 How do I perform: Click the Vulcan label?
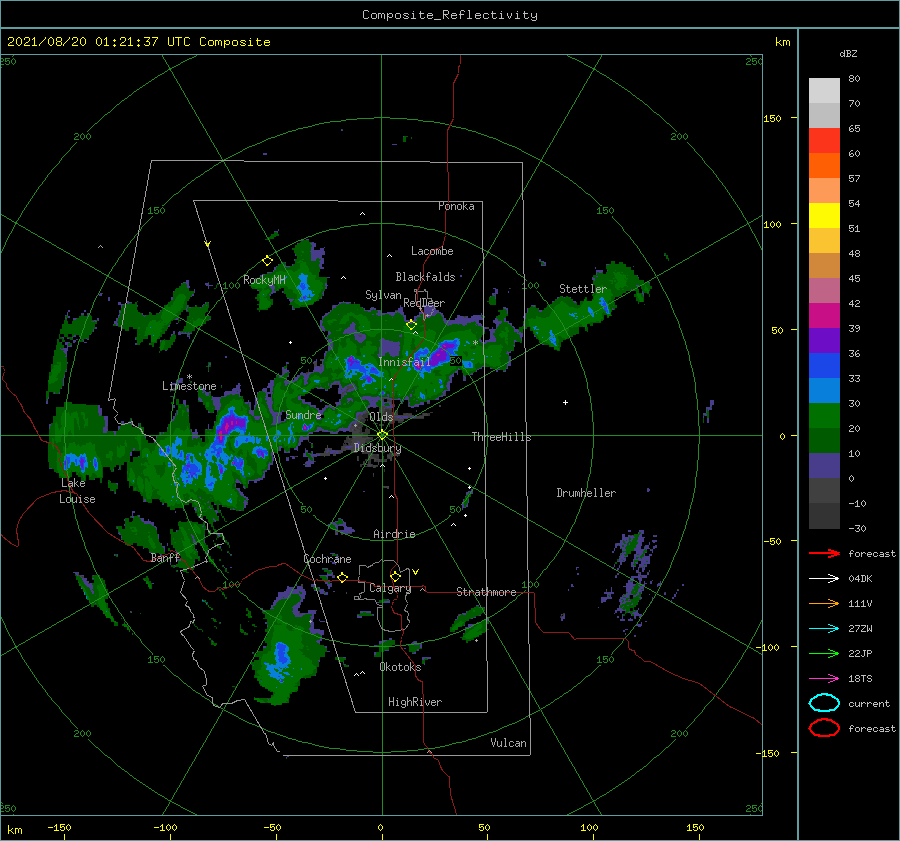[x=508, y=743]
